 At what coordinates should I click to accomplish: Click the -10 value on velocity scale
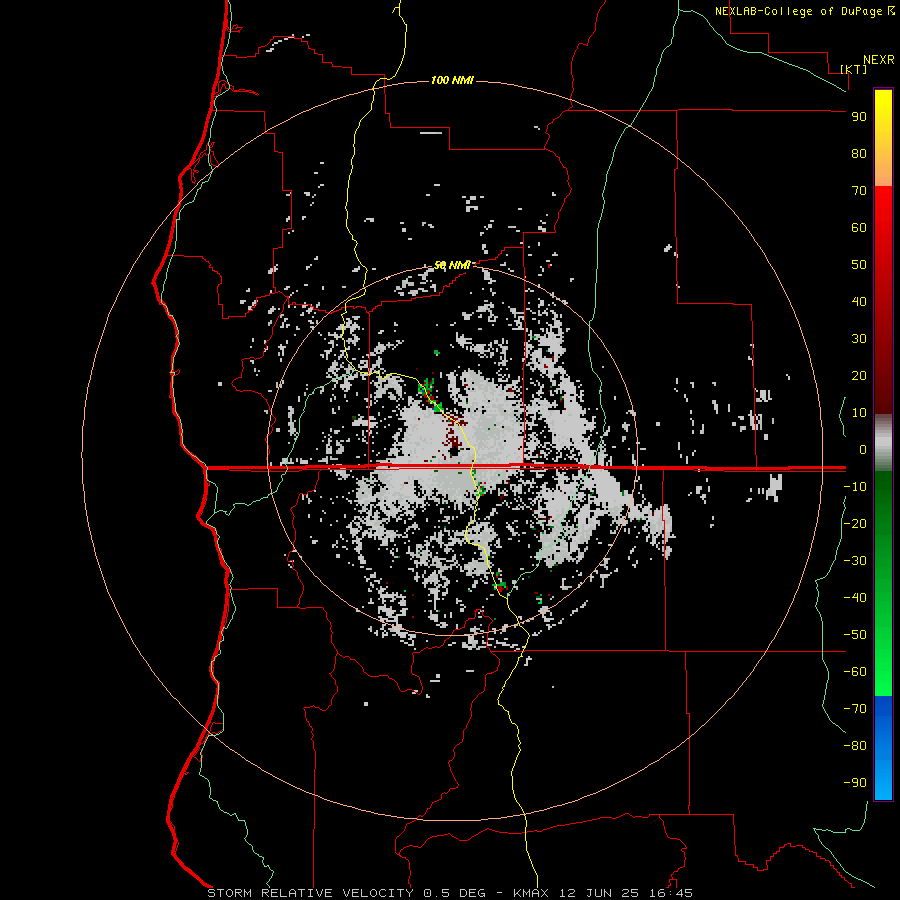click(855, 487)
